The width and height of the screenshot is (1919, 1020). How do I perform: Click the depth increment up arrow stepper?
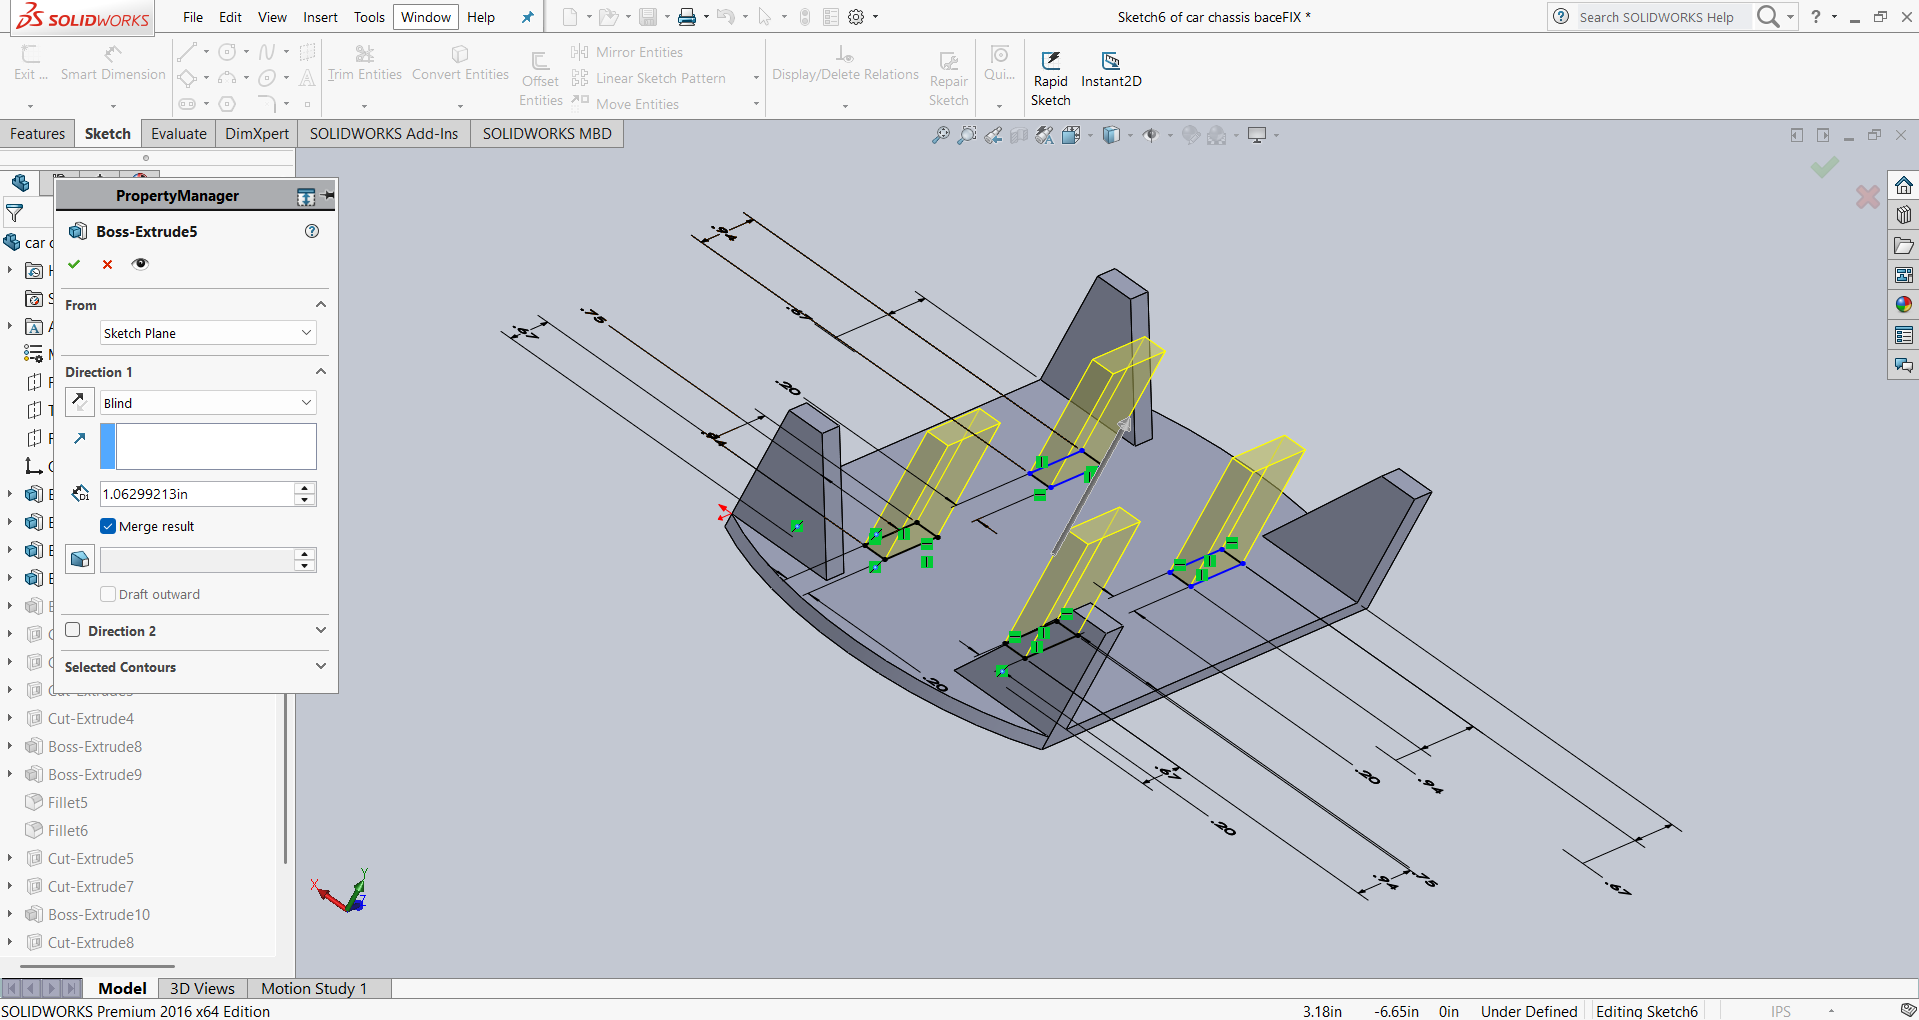pyautogui.click(x=305, y=488)
